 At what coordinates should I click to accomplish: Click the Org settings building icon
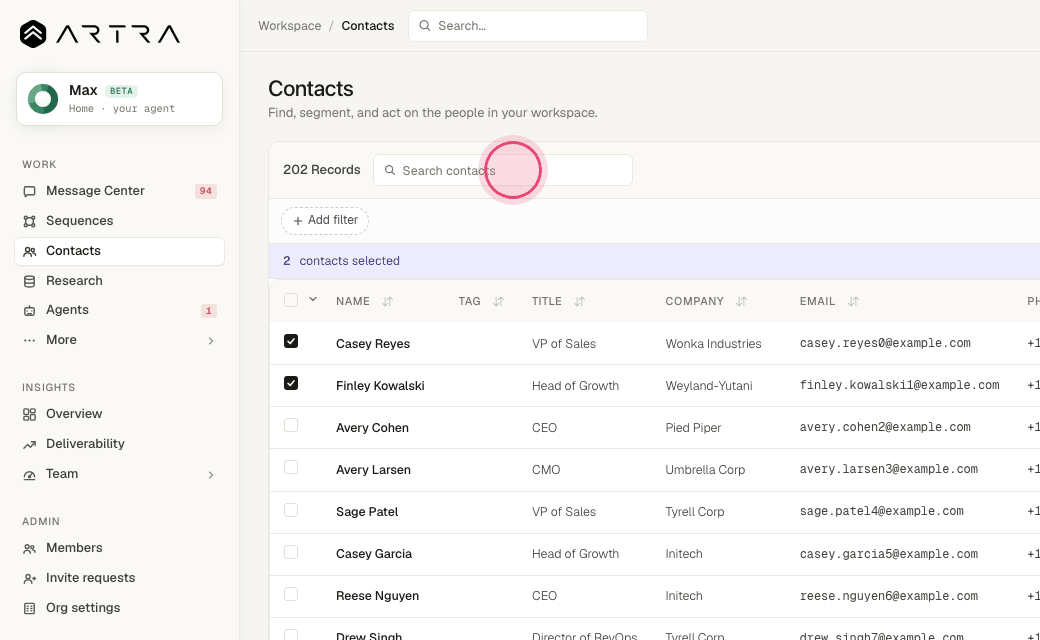pos(29,608)
